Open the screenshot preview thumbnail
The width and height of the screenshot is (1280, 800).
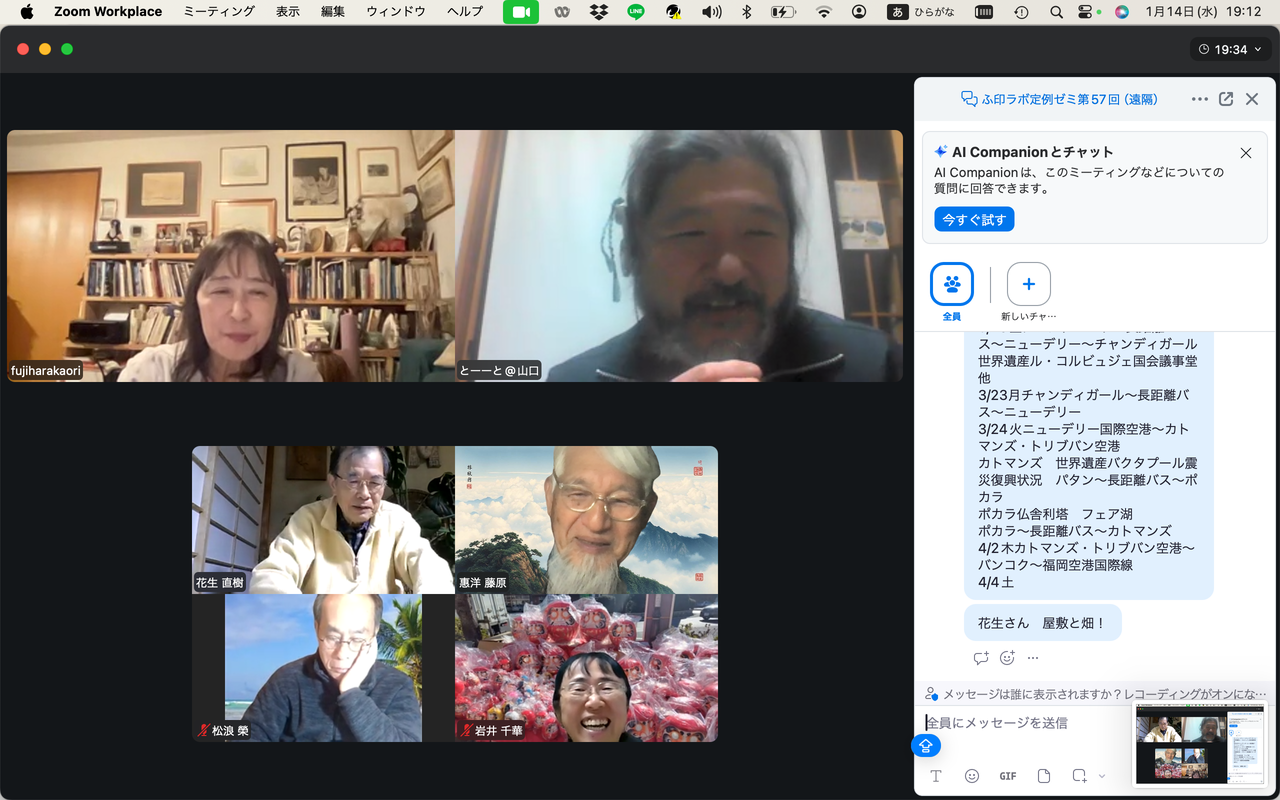pyautogui.click(x=1200, y=744)
